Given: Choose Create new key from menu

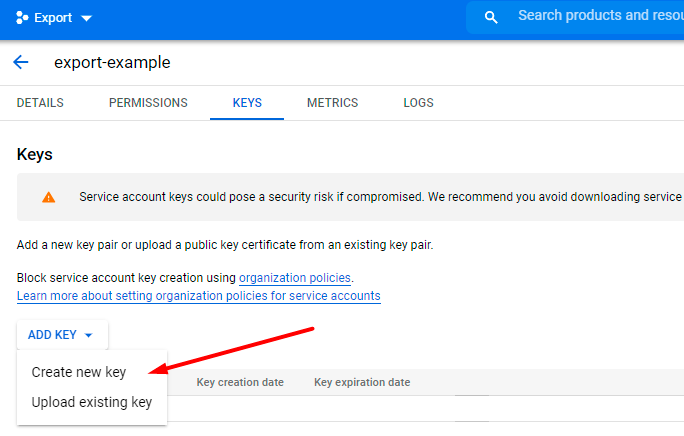Looking at the screenshot, I should click(x=79, y=372).
